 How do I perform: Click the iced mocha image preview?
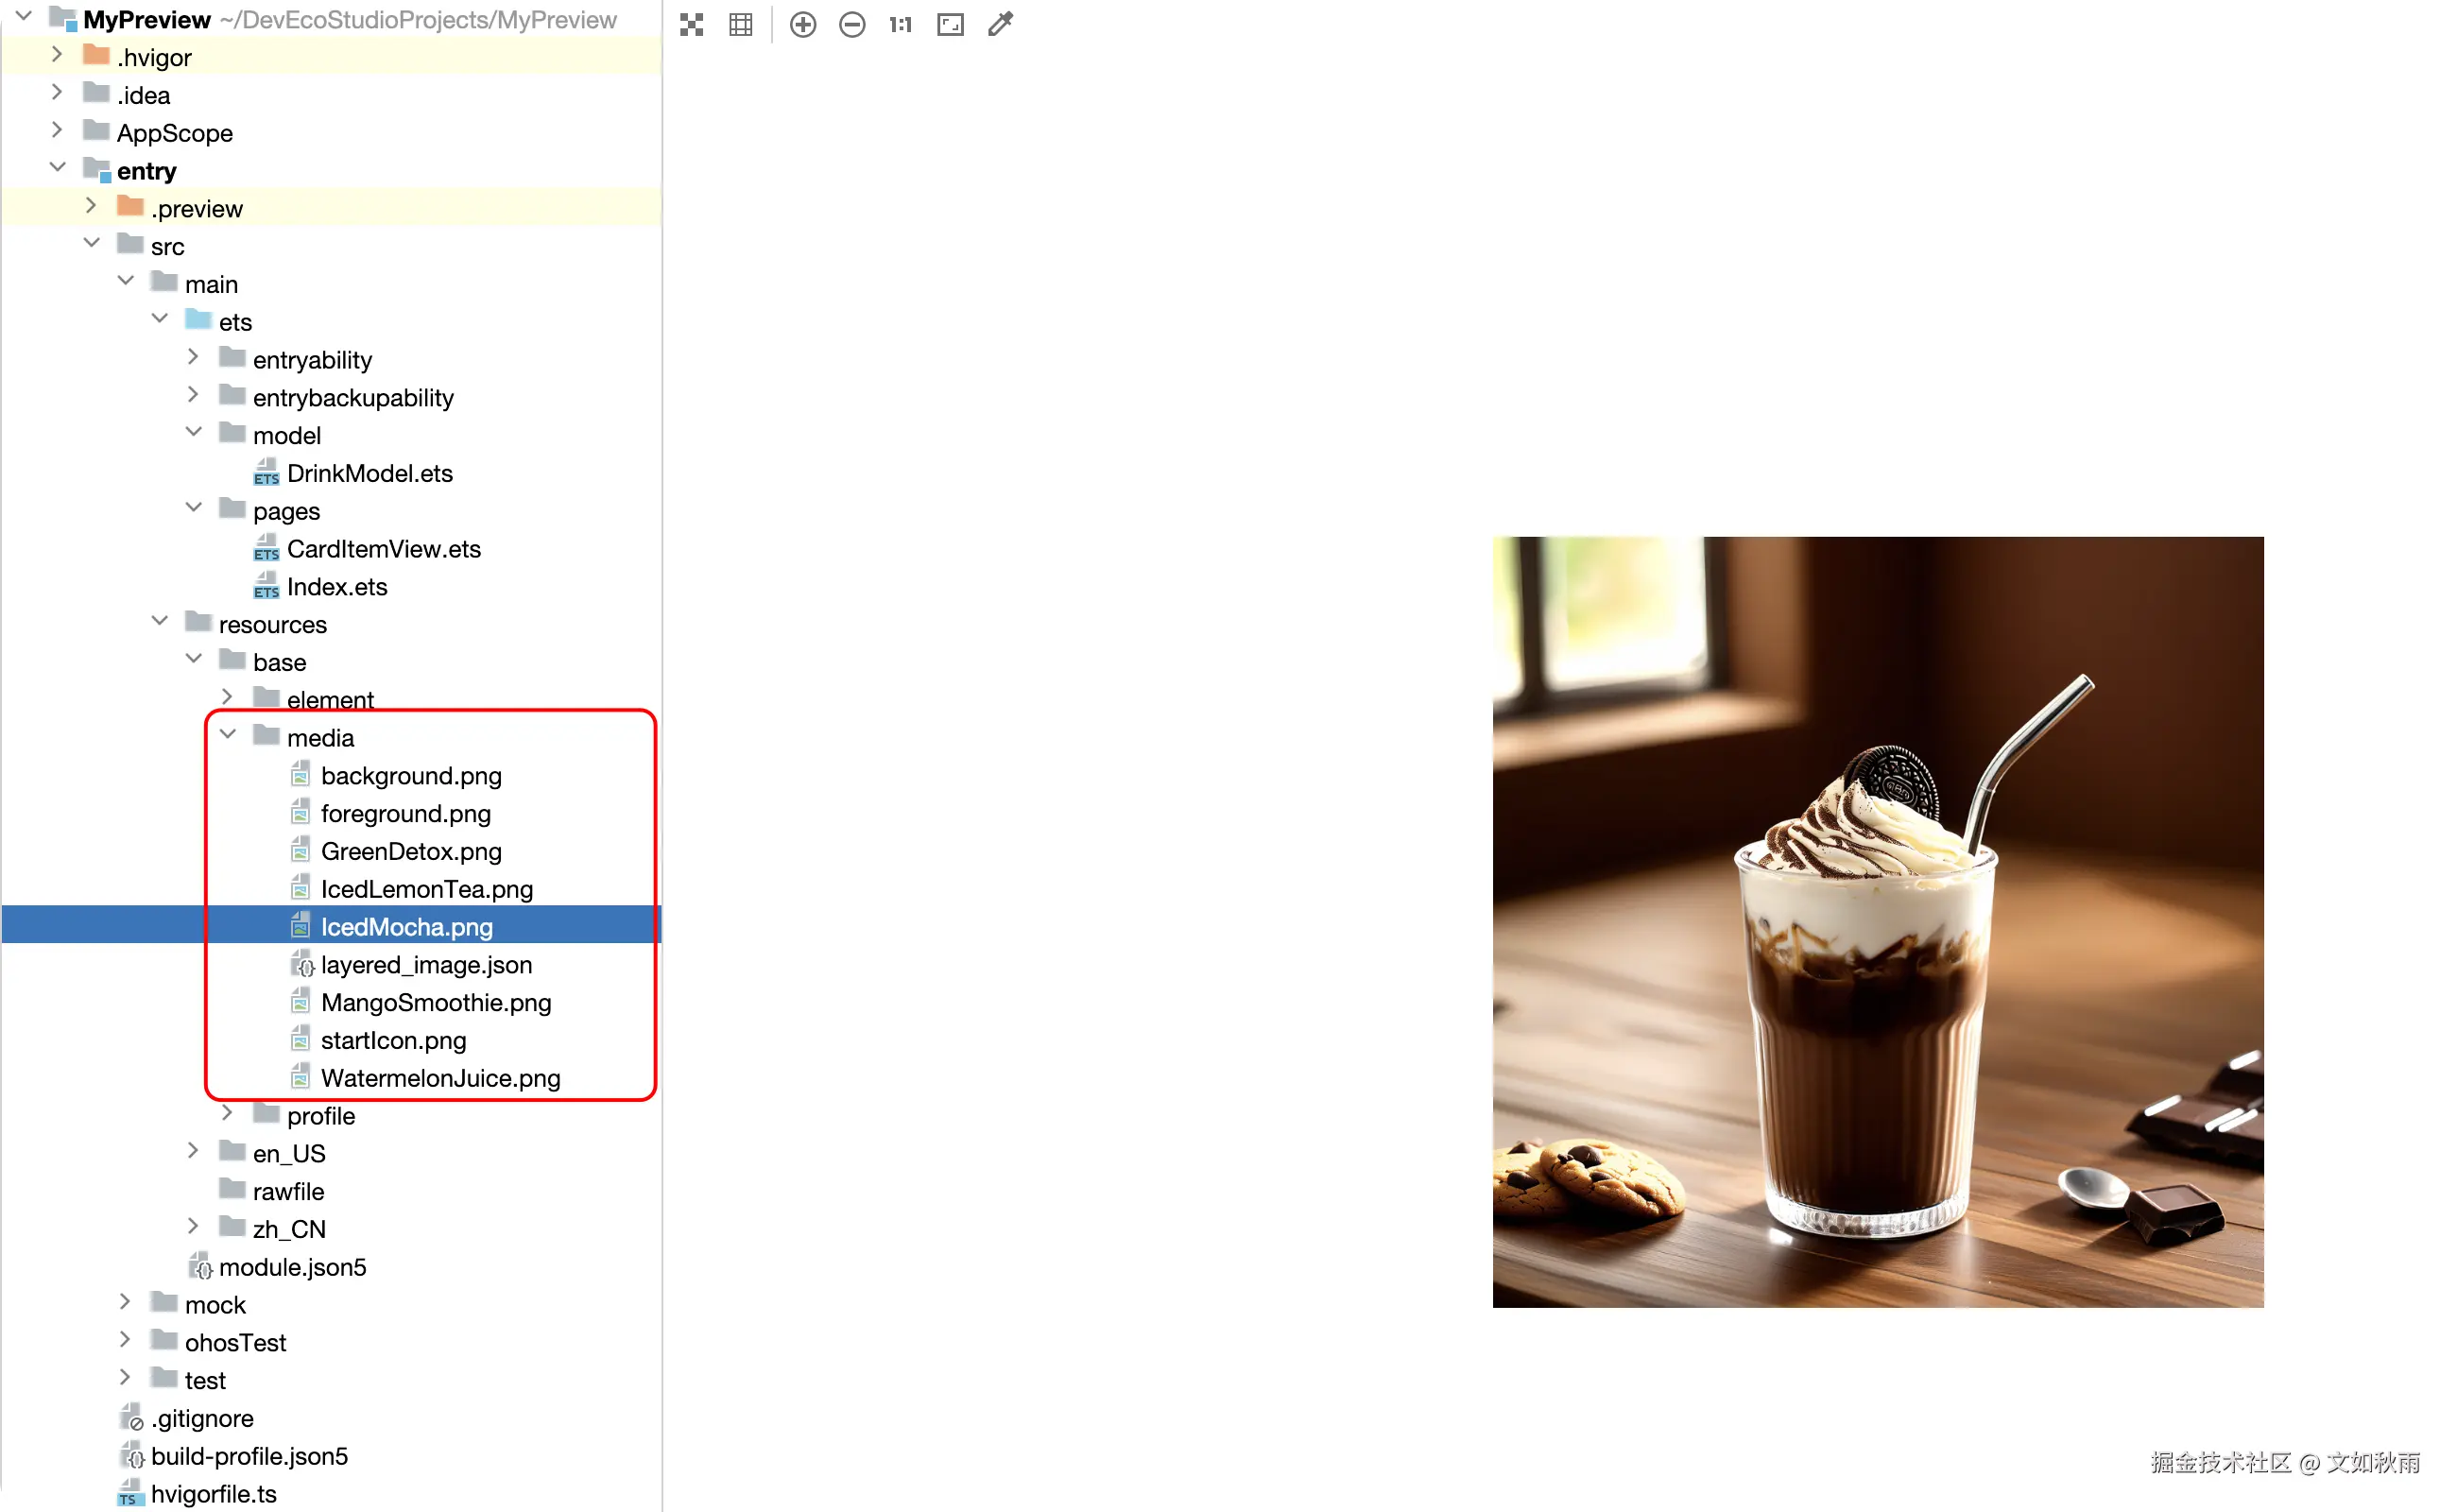pos(1877,921)
